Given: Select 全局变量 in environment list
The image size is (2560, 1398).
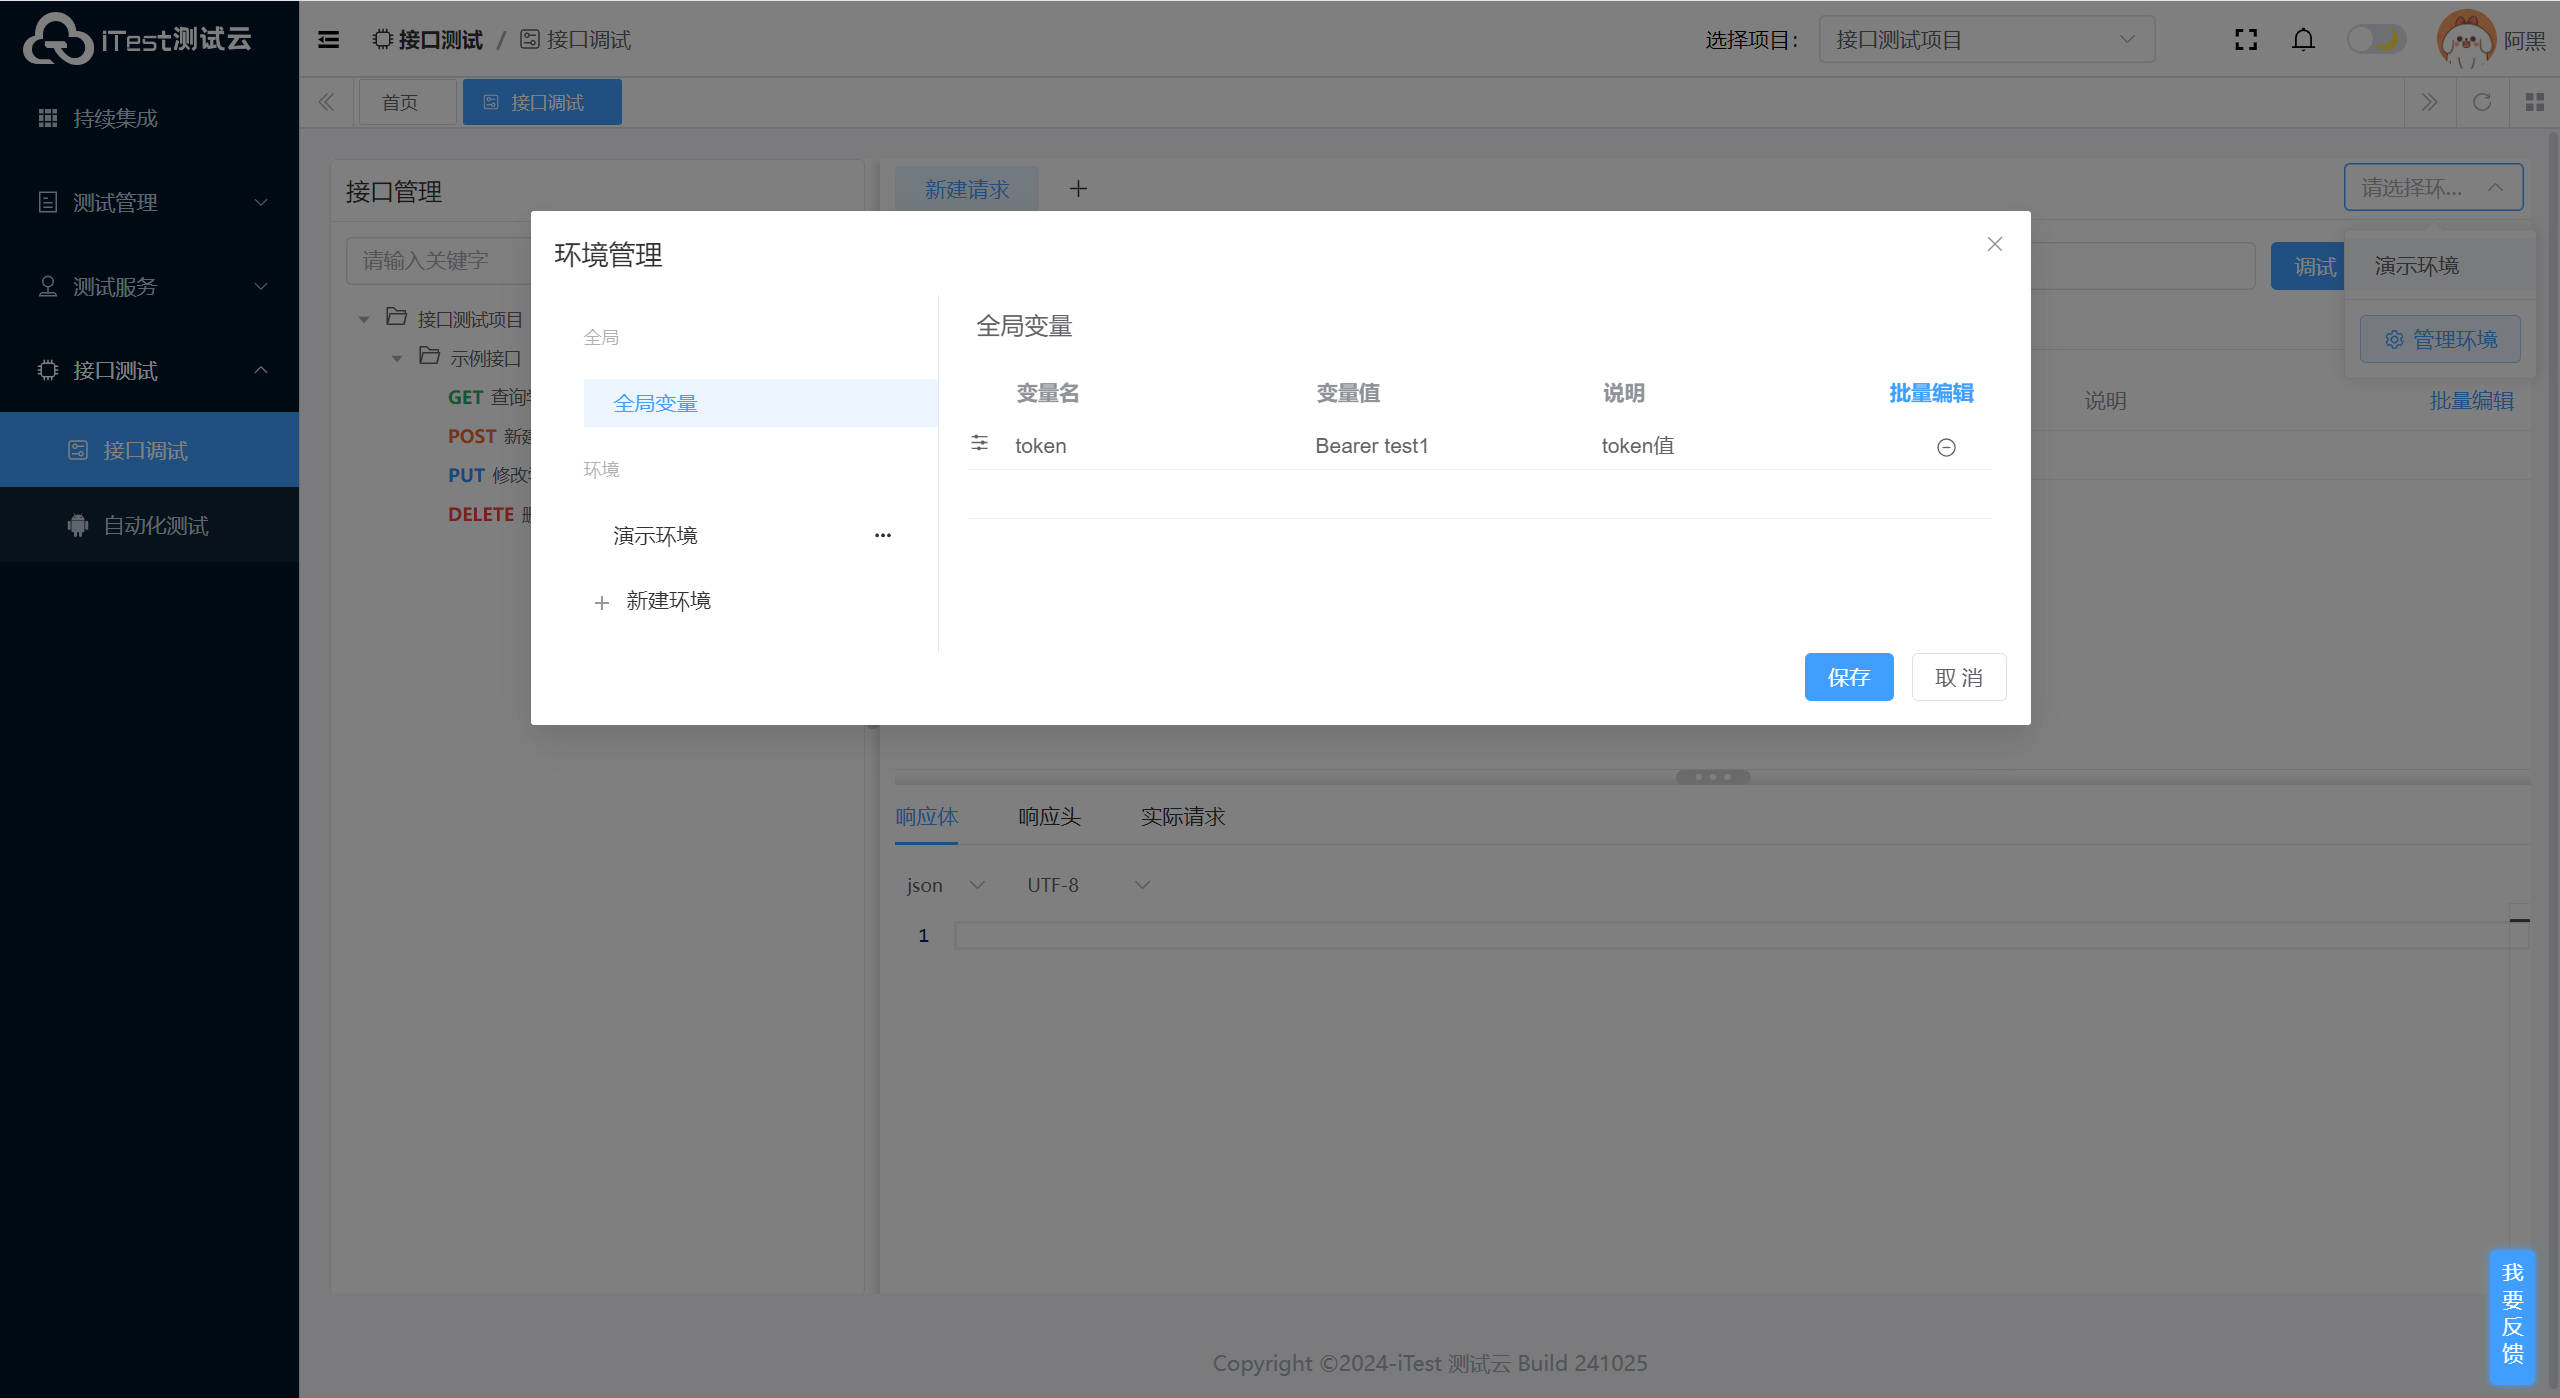Looking at the screenshot, I should click(656, 404).
